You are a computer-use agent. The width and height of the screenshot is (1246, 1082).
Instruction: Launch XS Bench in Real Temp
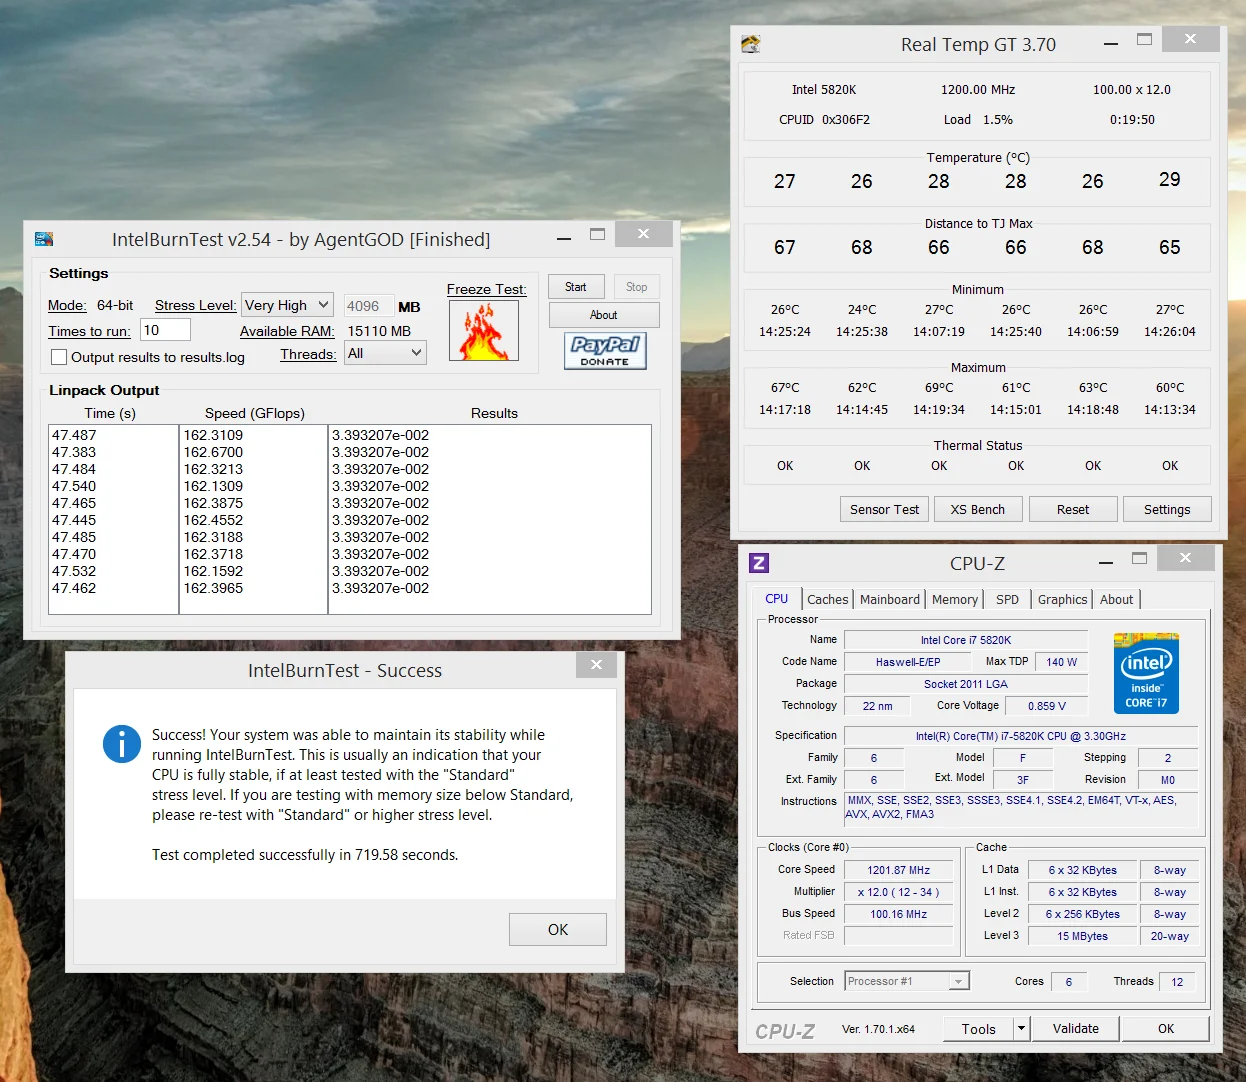coord(978,509)
